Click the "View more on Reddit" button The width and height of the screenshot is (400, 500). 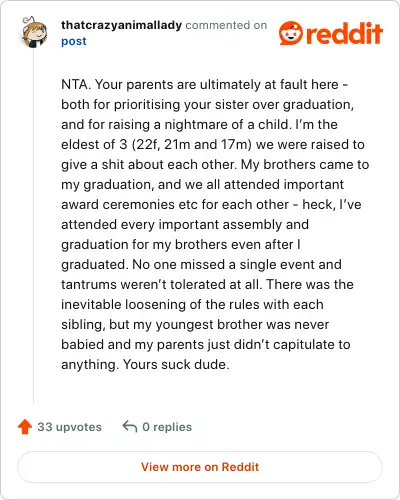[x=200, y=467]
